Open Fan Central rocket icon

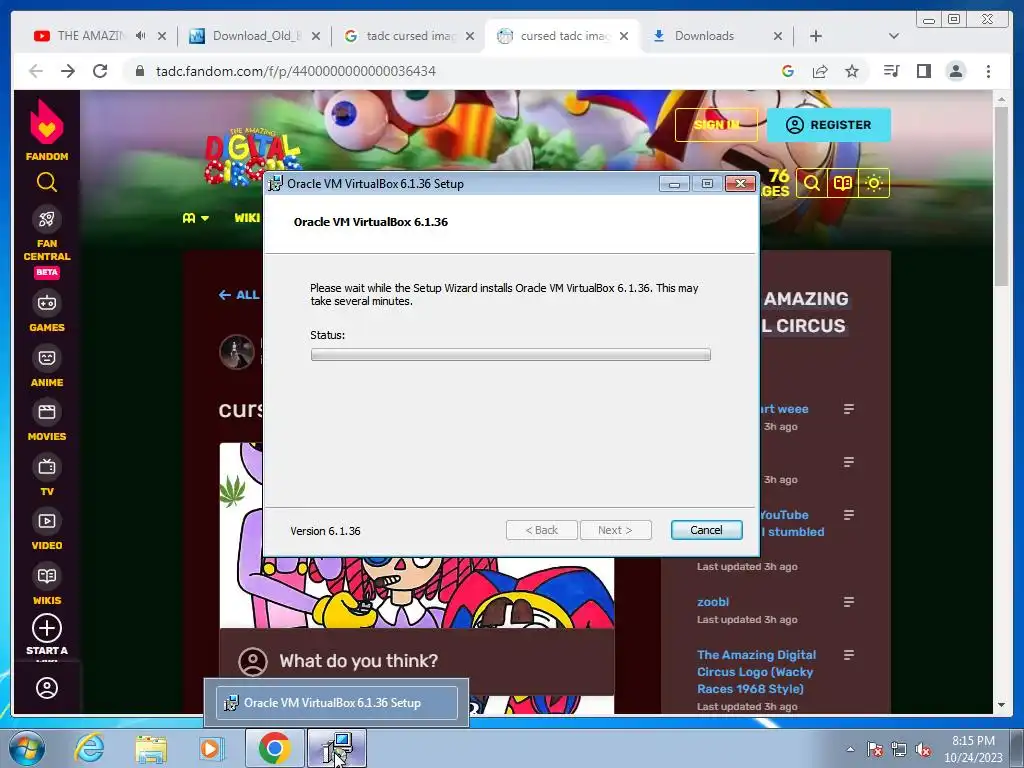[46, 219]
